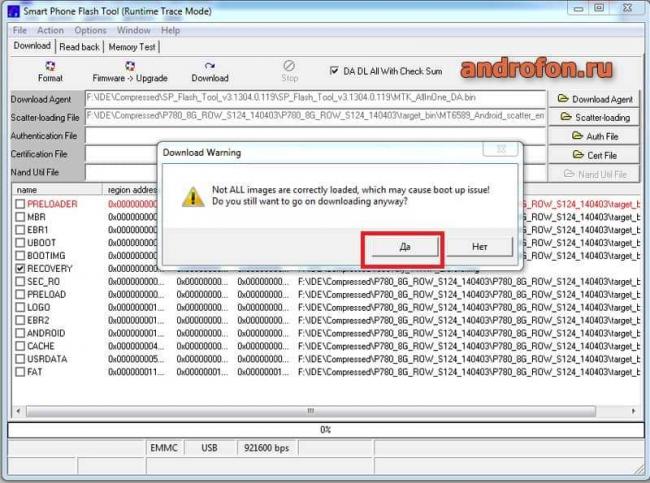
Task: Click the Firmware -> Upgrade icon
Action: (x=130, y=66)
